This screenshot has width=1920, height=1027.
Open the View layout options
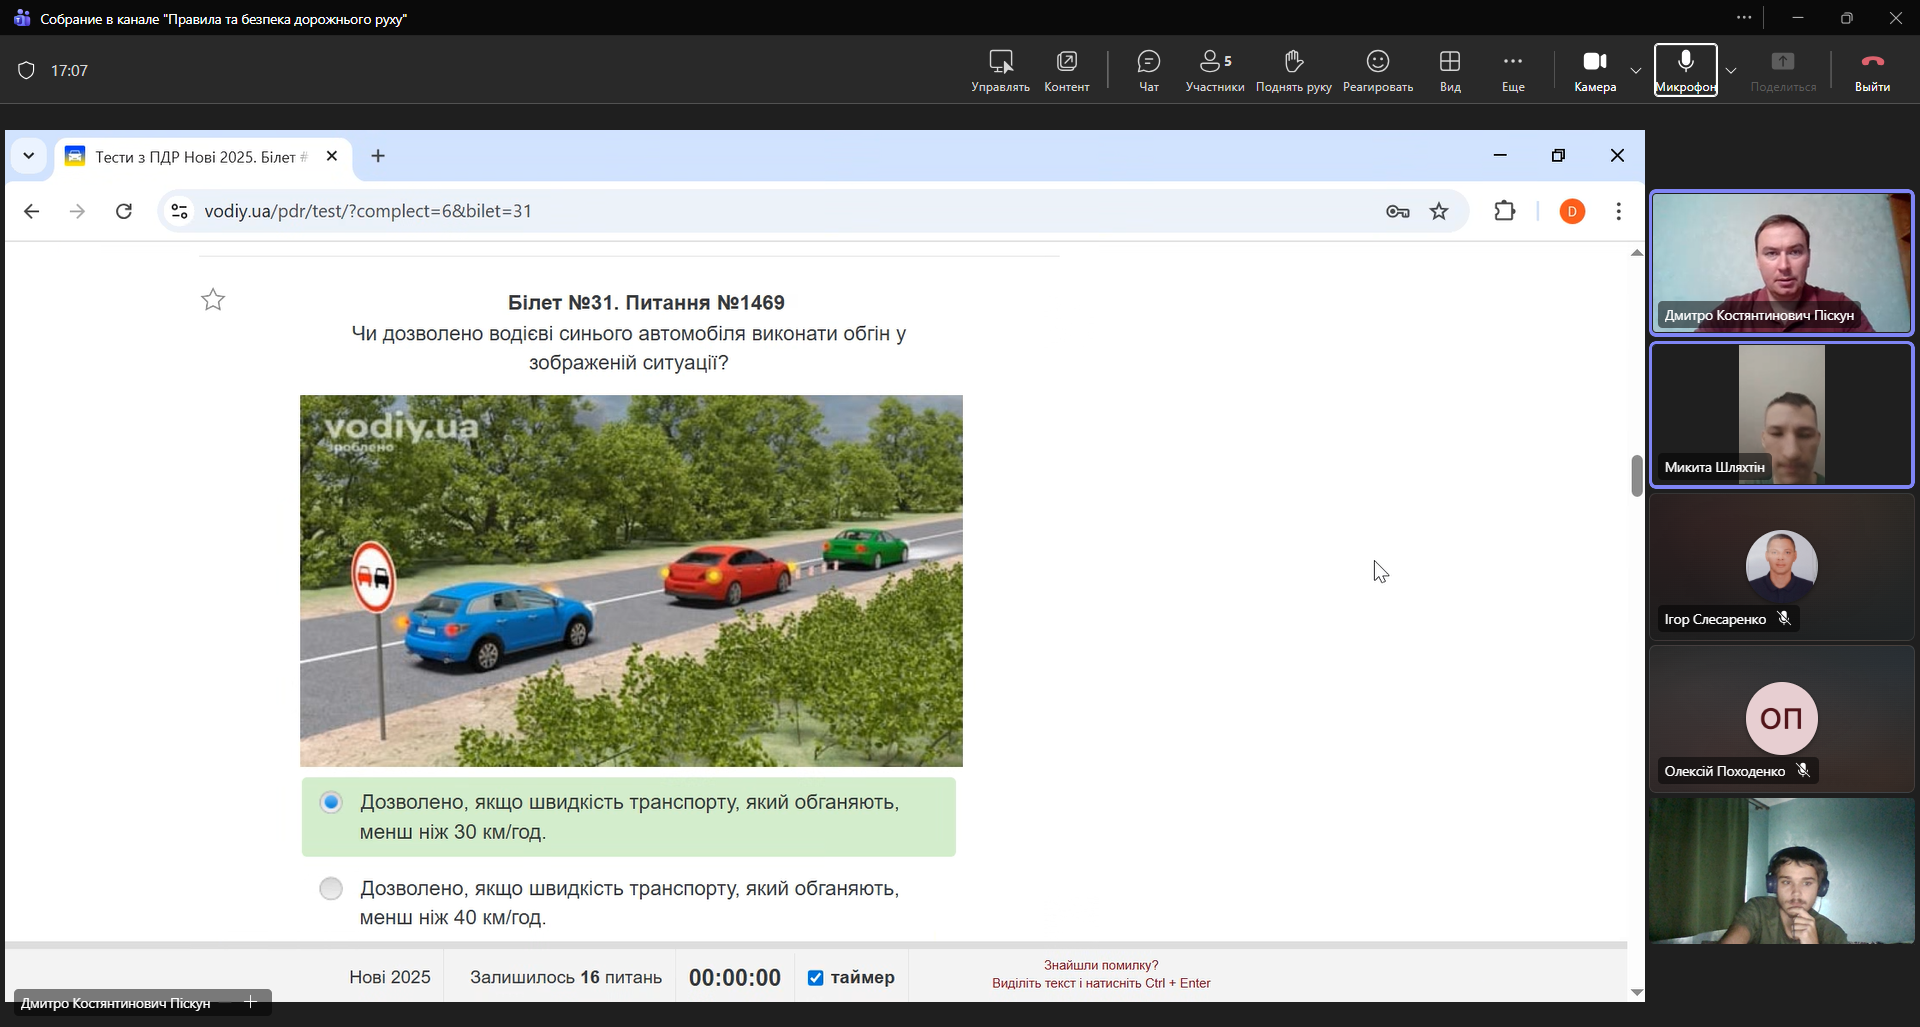[x=1449, y=70]
